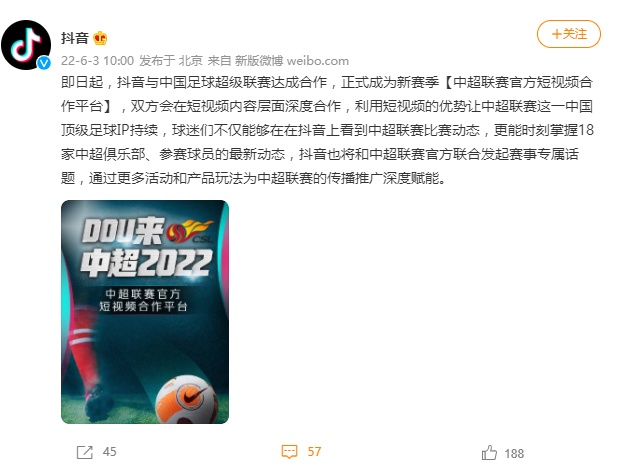Click the like count 188

pyautogui.click(x=514, y=453)
